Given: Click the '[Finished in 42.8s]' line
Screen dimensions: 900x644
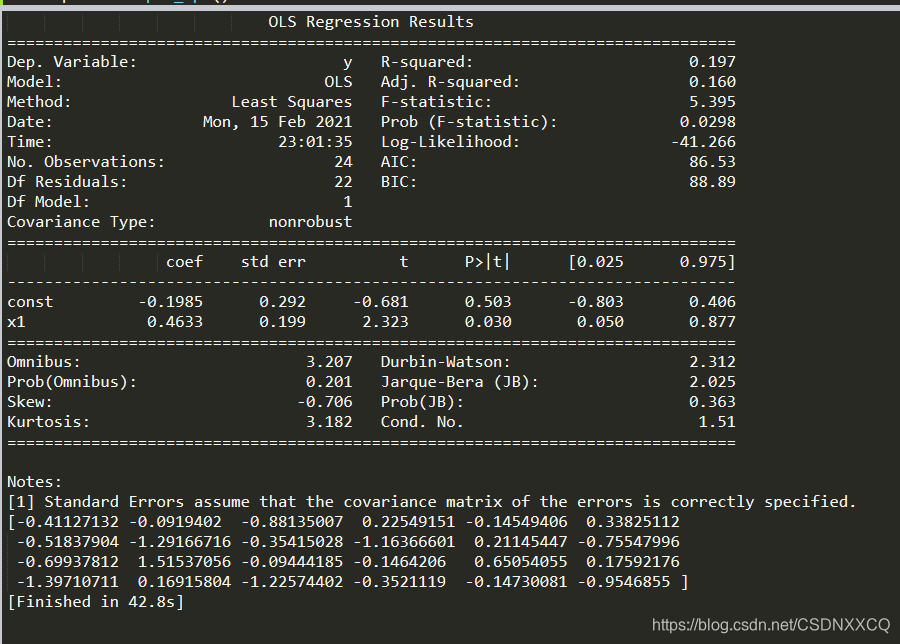Looking at the screenshot, I should [x=95, y=602].
